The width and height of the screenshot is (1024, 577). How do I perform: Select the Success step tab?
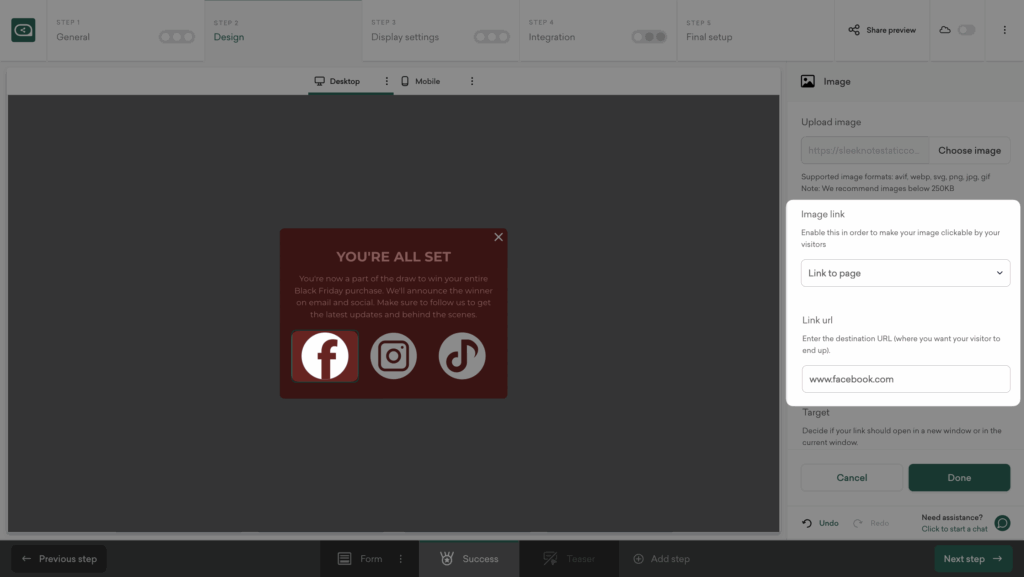[469, 559]
